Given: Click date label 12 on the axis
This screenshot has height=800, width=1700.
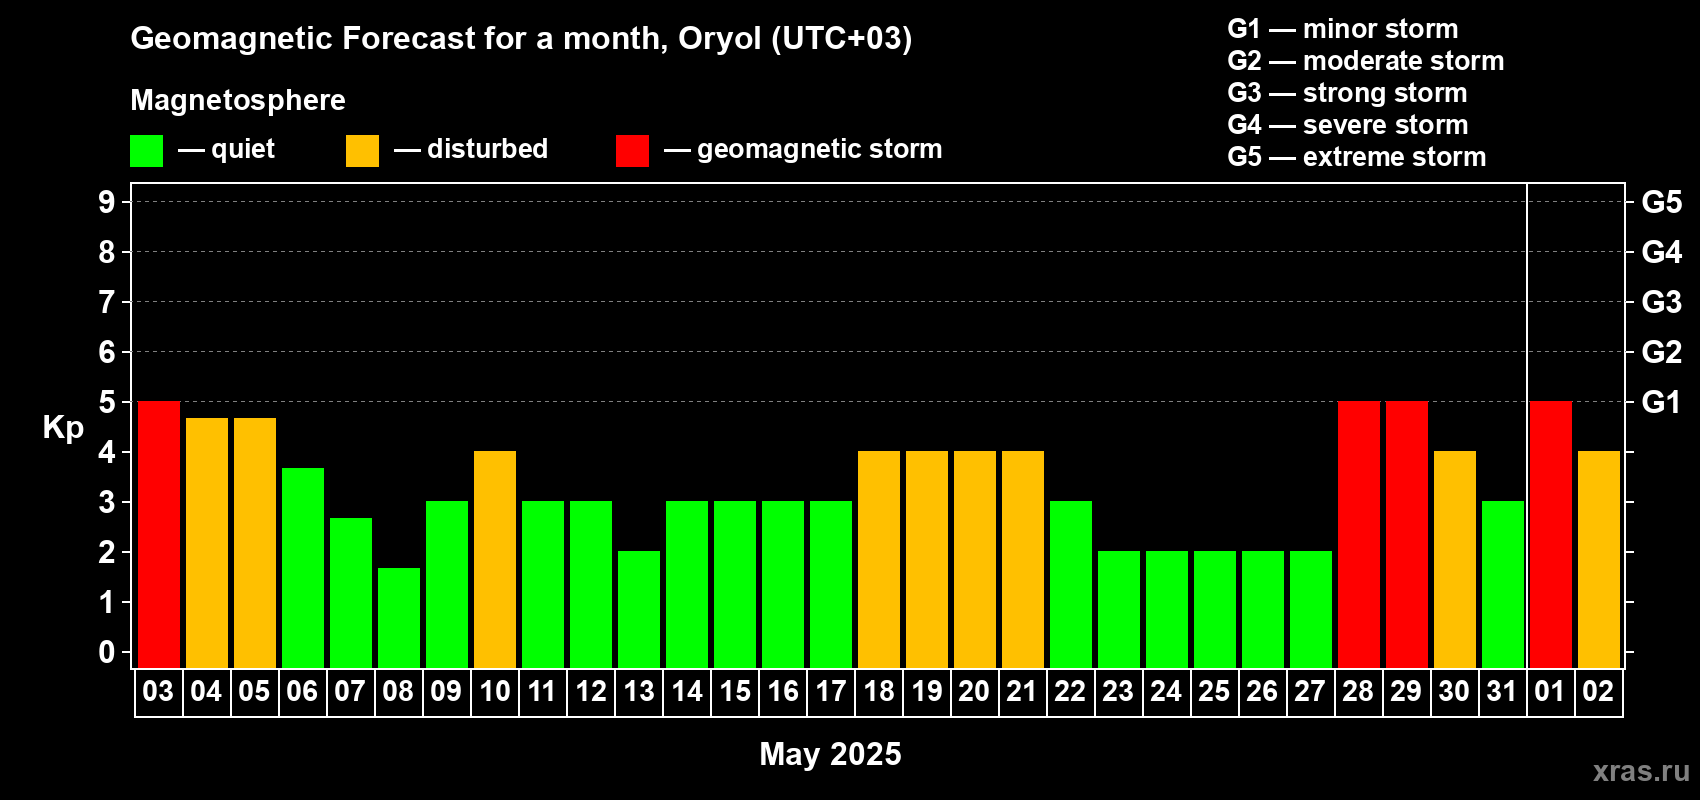Looking at the screenshot, I should [x=590, y=691].
